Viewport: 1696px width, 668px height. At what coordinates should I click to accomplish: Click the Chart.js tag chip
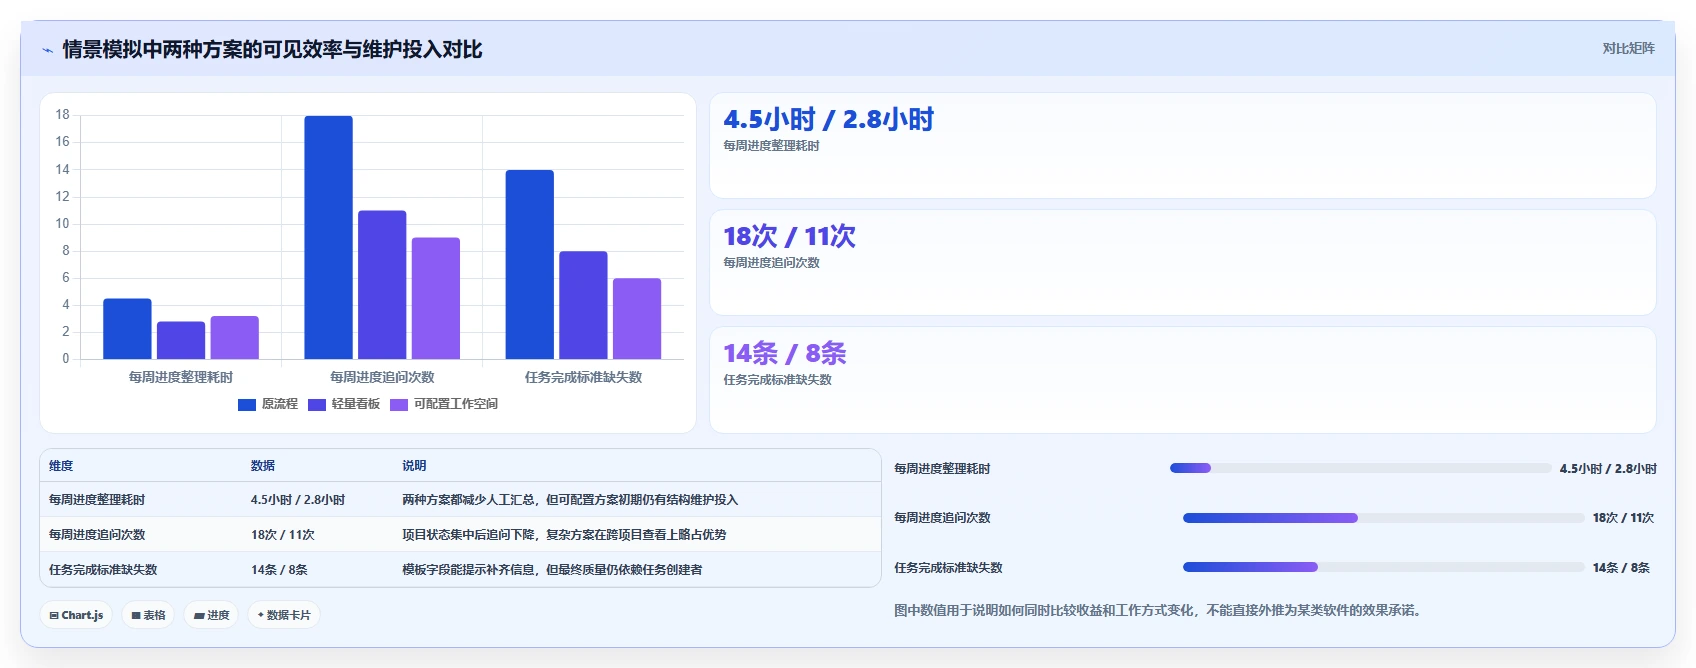(76, 615)
